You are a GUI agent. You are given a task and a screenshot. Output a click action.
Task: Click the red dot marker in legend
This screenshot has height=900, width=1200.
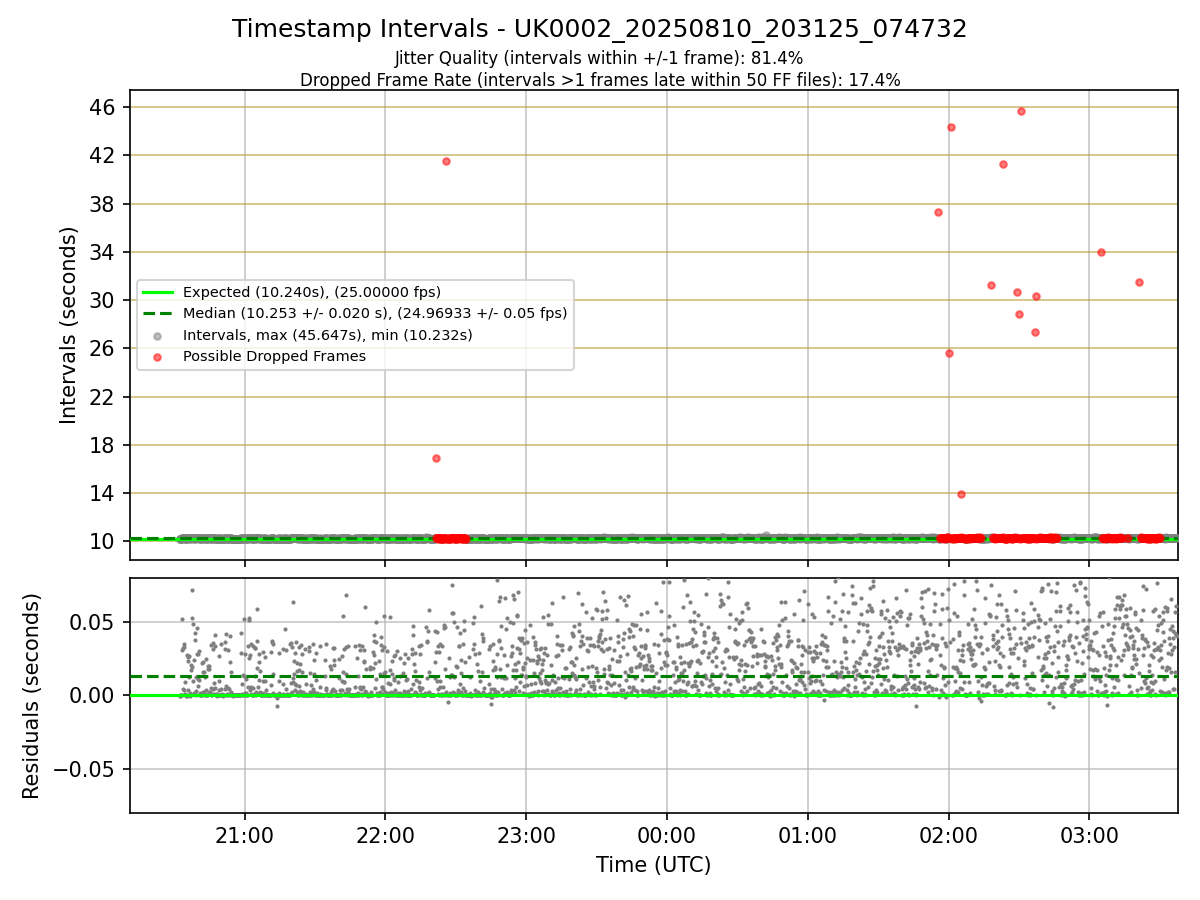pyautogui.click(x=157, y=356)
